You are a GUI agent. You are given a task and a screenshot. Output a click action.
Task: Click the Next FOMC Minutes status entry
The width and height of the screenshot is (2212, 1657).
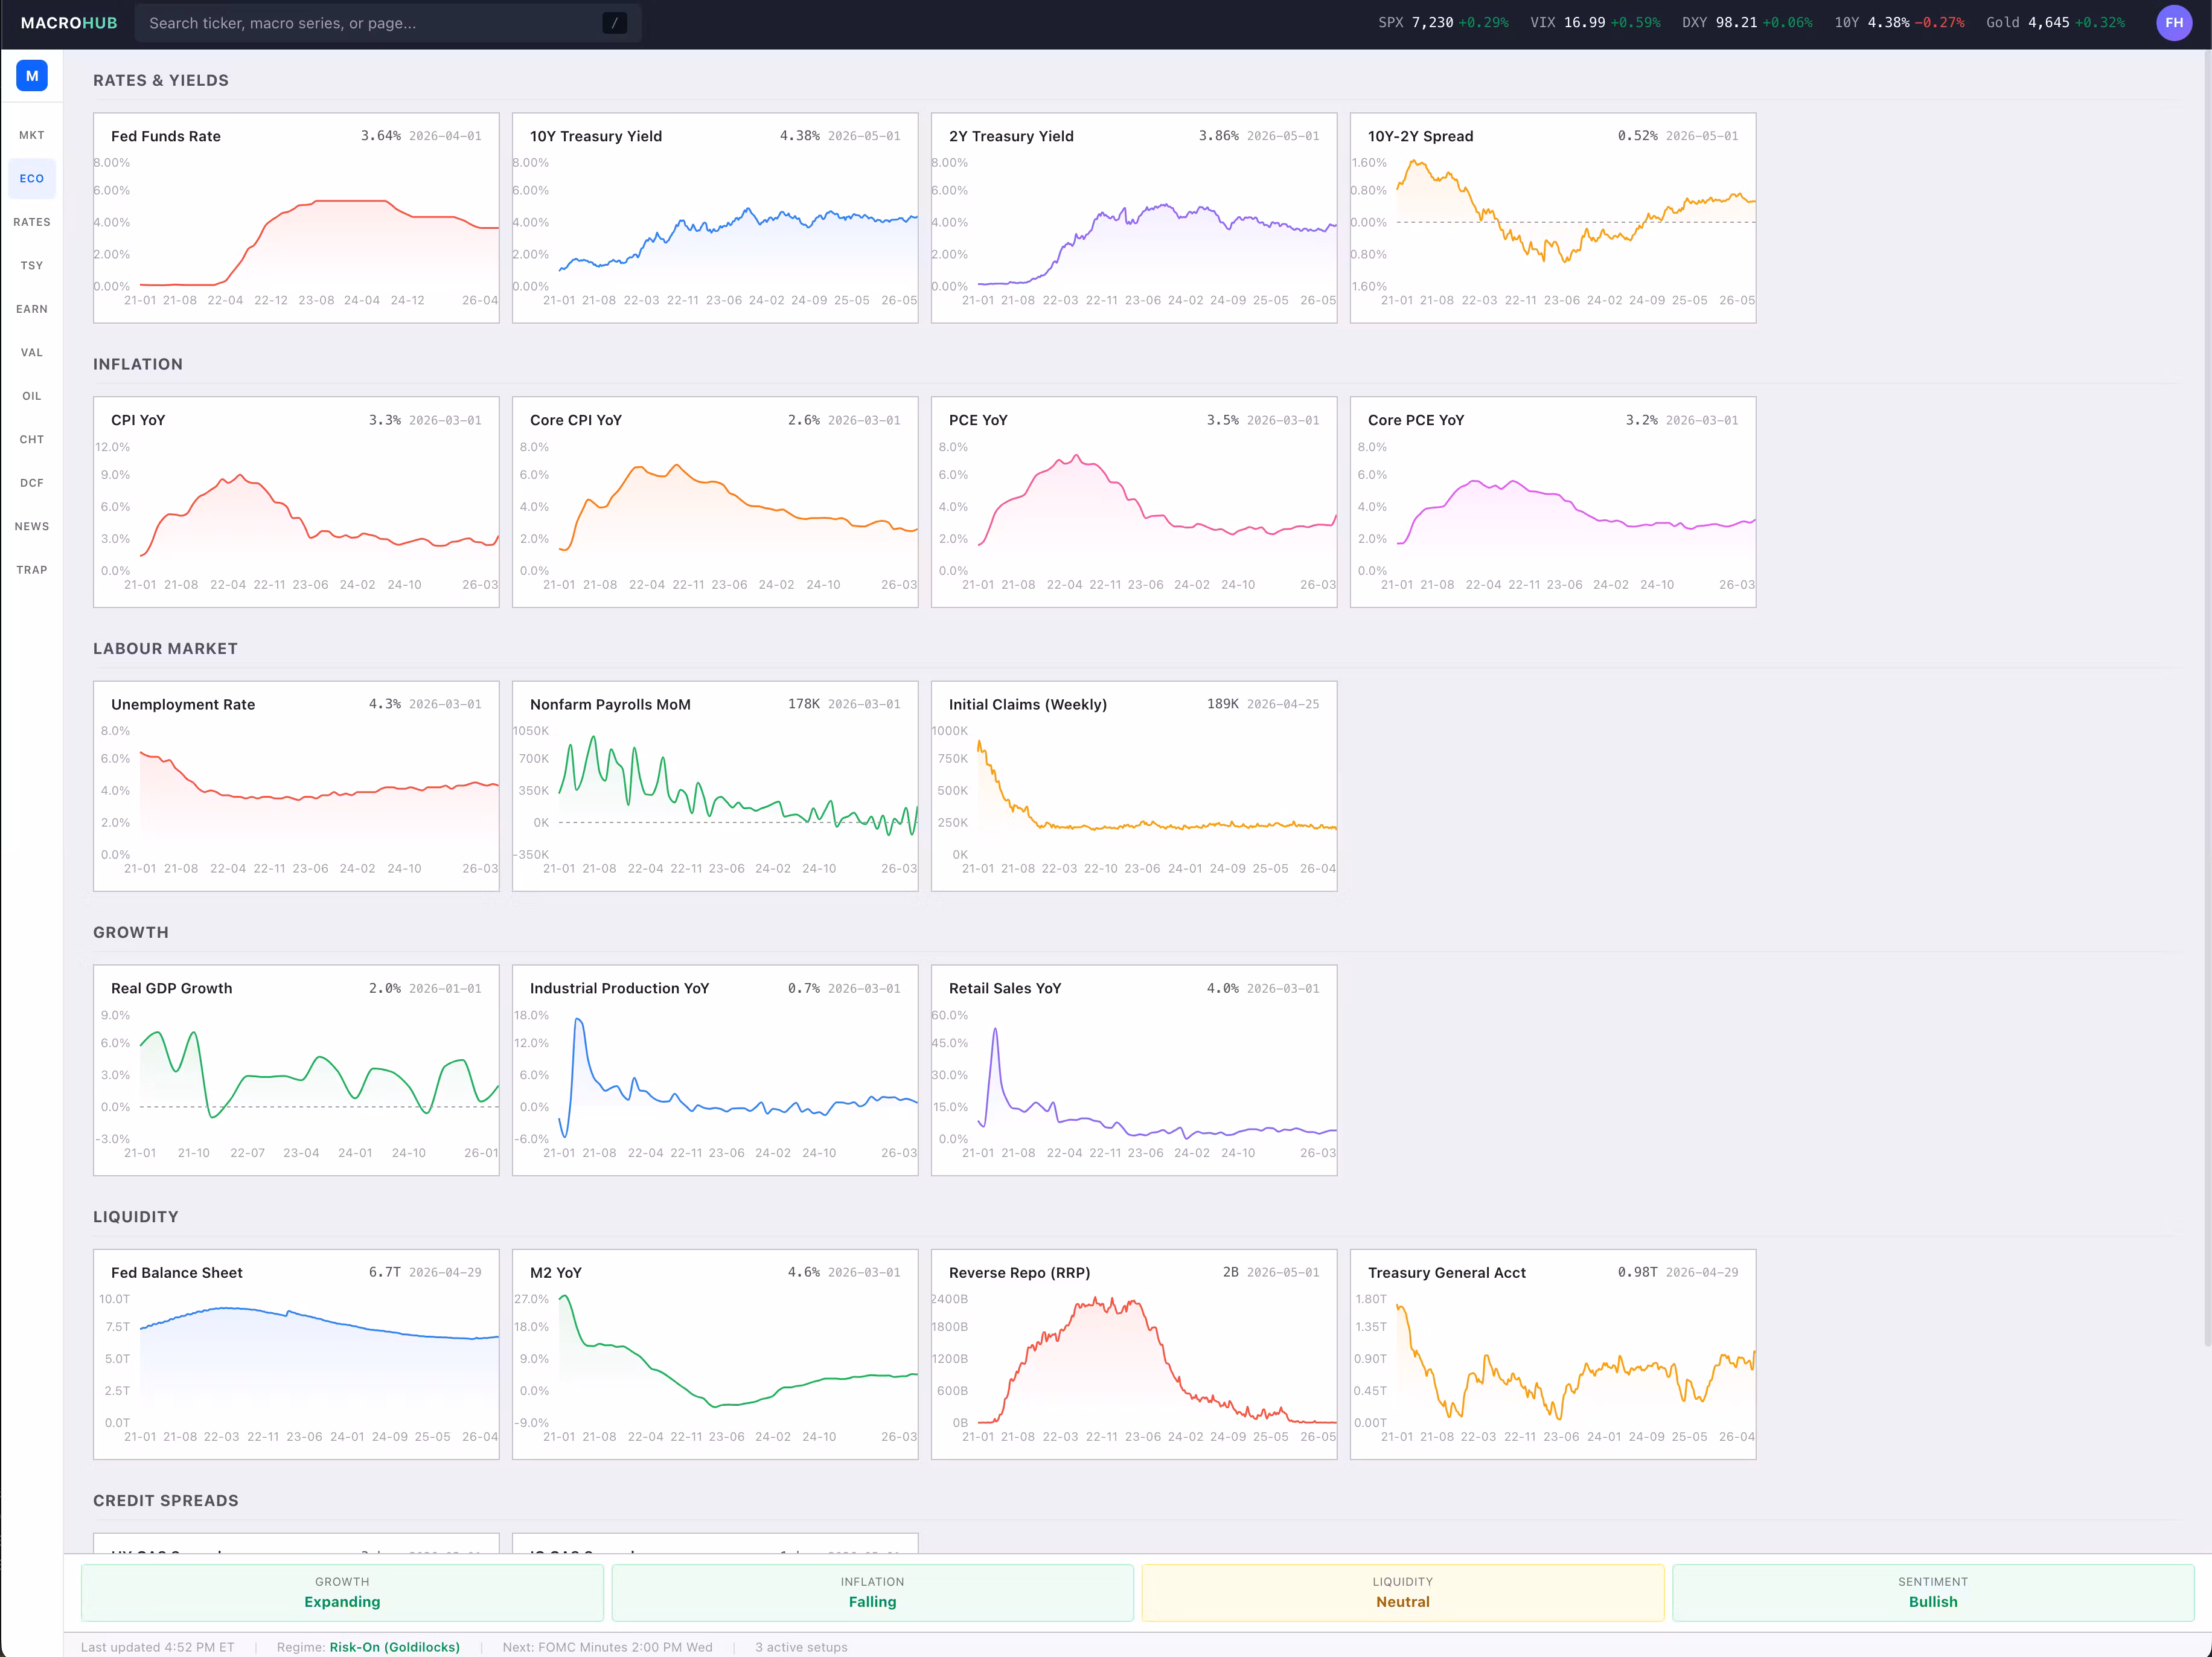point(608,1647)
